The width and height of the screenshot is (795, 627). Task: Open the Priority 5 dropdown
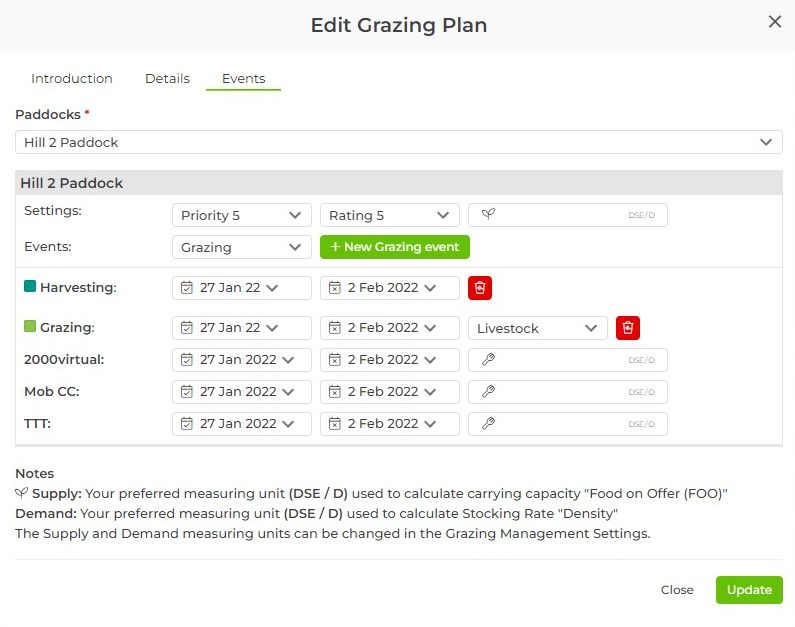[241, 215]
